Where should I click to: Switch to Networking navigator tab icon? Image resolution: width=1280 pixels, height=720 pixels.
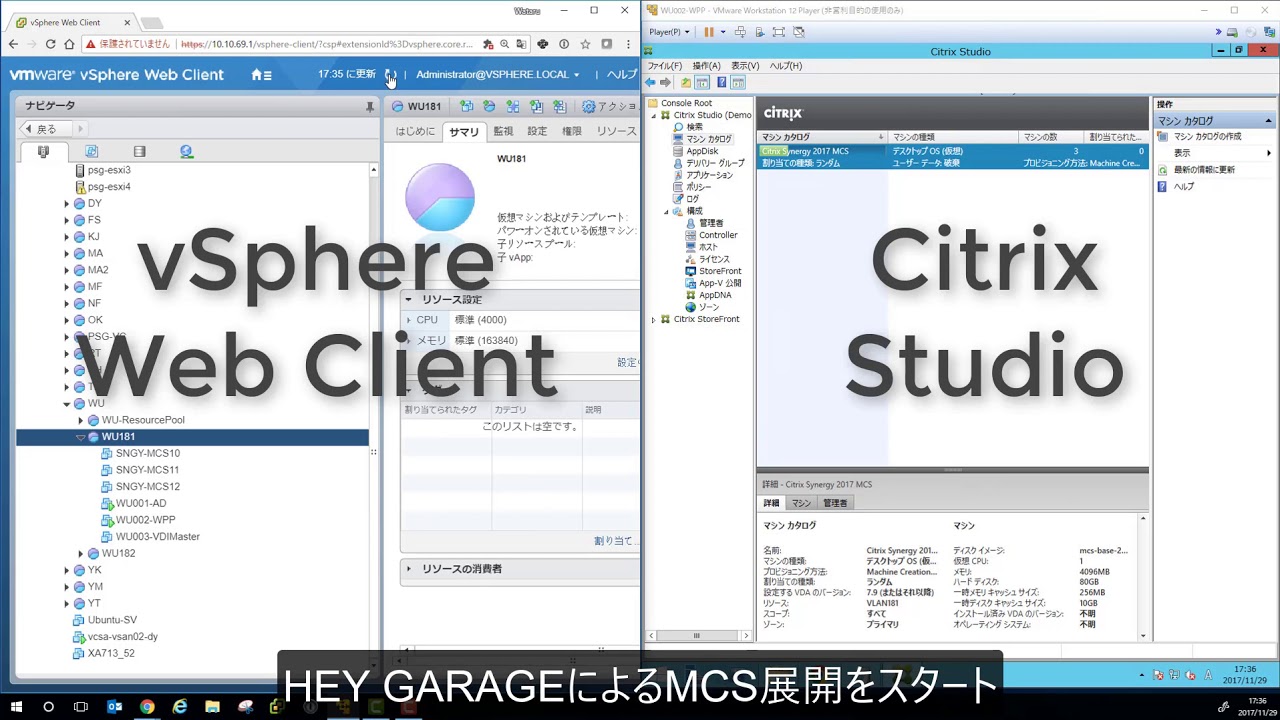(x=186, y=152)
